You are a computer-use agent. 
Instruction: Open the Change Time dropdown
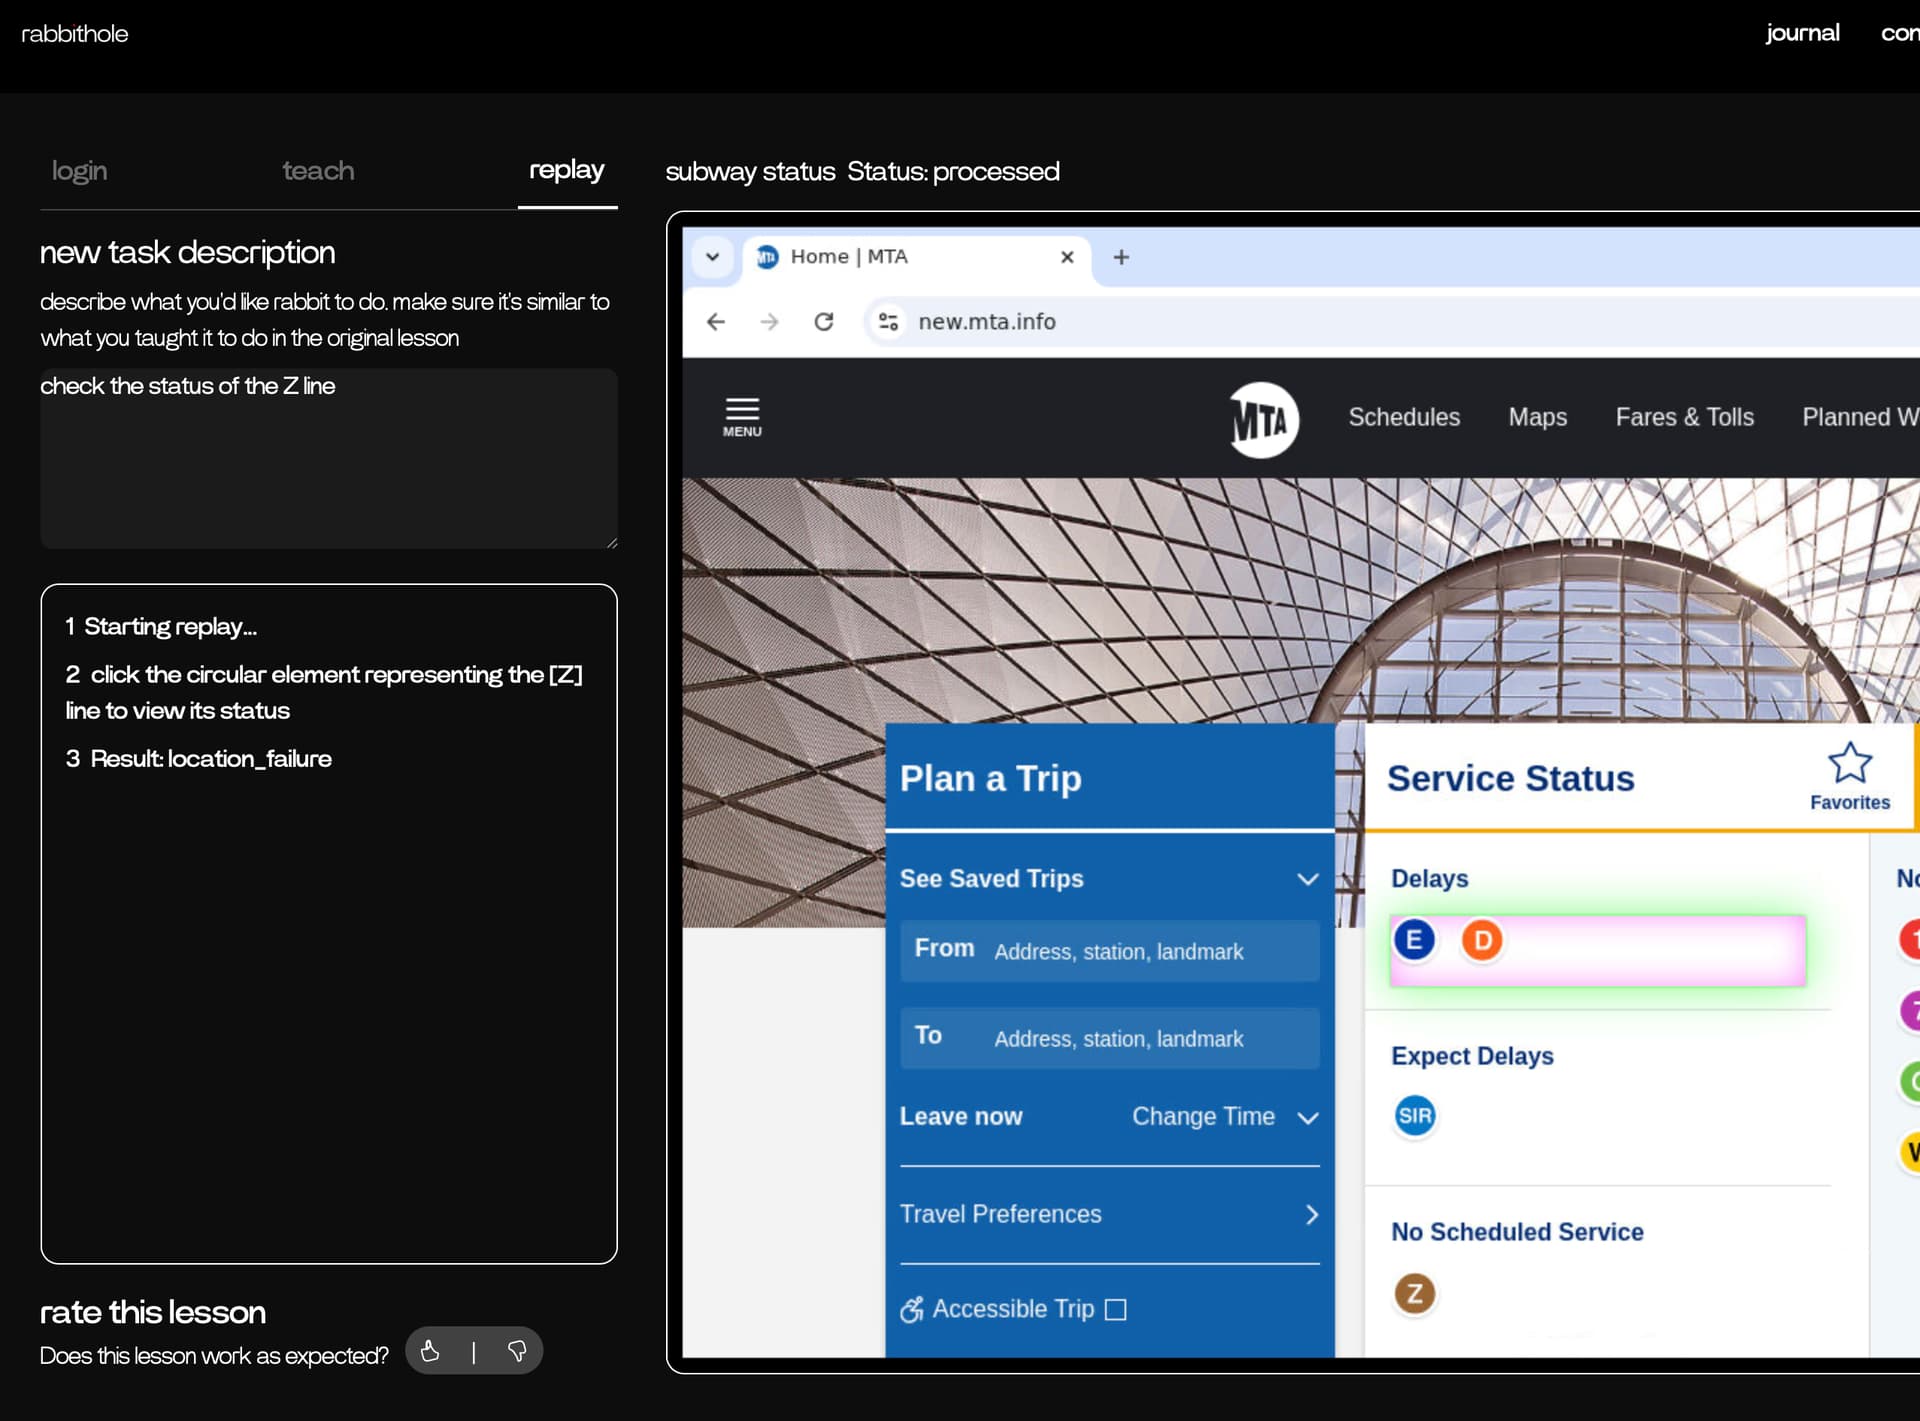[x=1225, y=1117]
